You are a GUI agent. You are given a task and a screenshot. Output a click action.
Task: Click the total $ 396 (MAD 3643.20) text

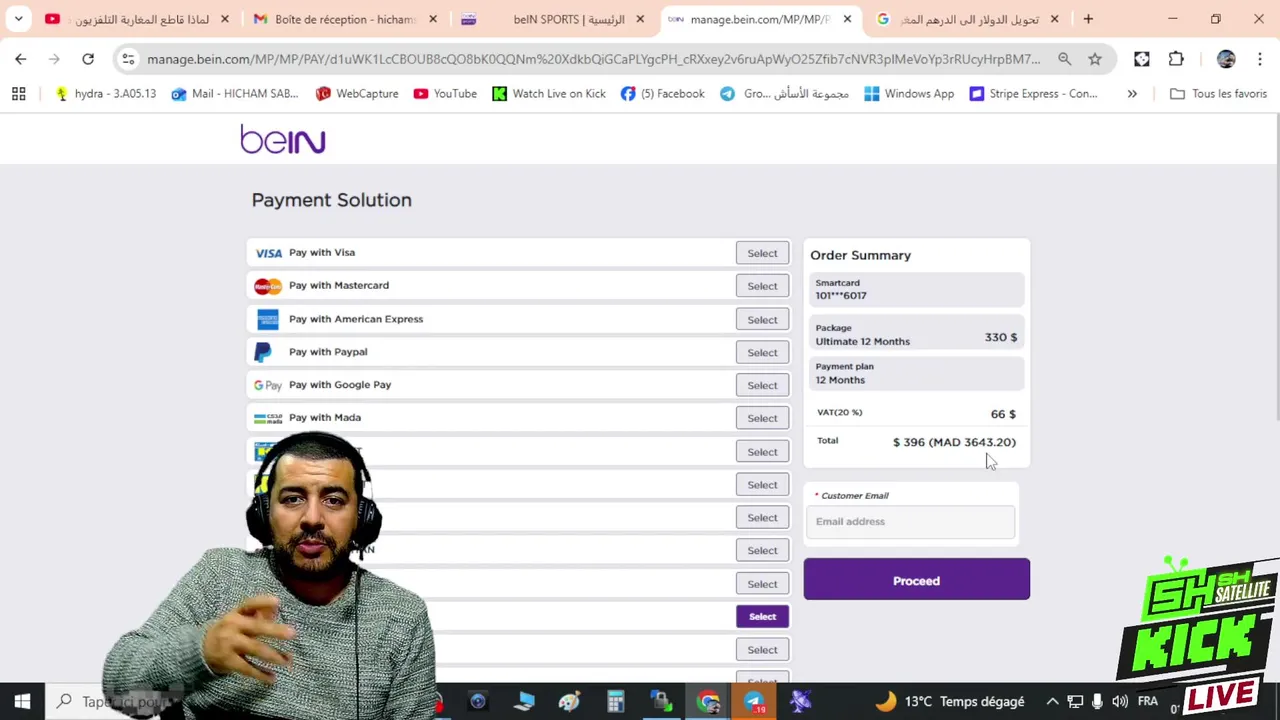(x=954, y=442)
